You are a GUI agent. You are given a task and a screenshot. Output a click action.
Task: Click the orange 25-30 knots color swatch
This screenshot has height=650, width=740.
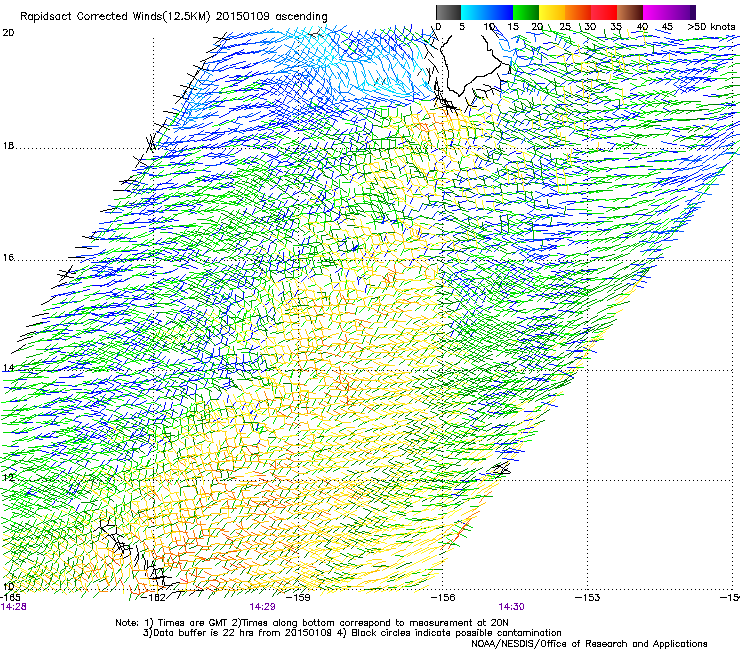pos(578,12)
